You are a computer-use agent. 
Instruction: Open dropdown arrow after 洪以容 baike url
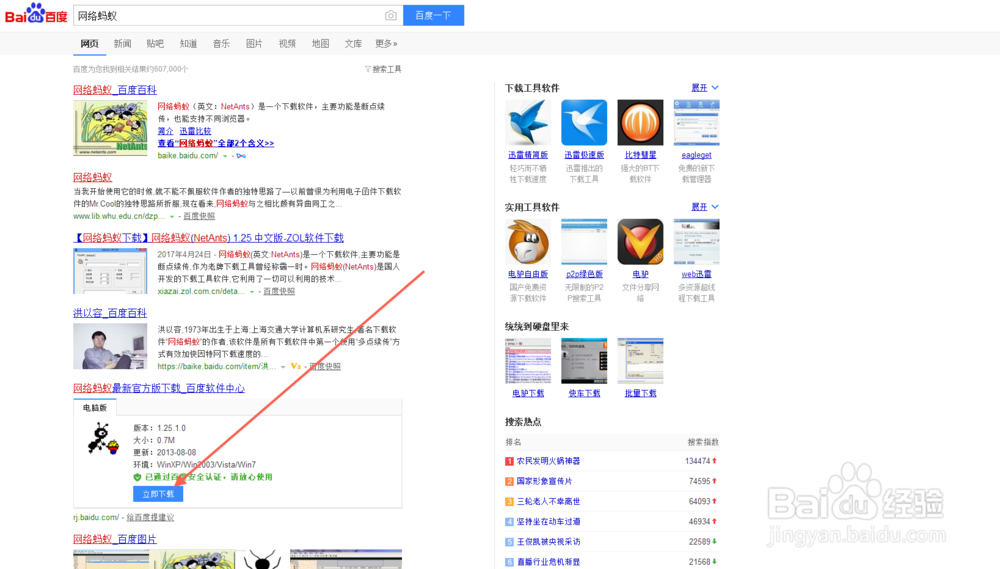click(283, 367)
